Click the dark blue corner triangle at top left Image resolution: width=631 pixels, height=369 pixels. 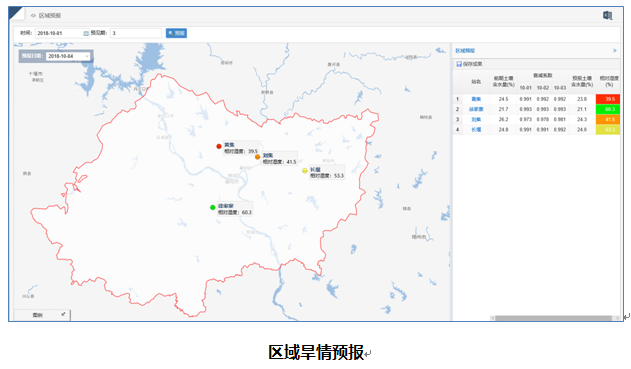pyautogui.click(x=14, y=12)
